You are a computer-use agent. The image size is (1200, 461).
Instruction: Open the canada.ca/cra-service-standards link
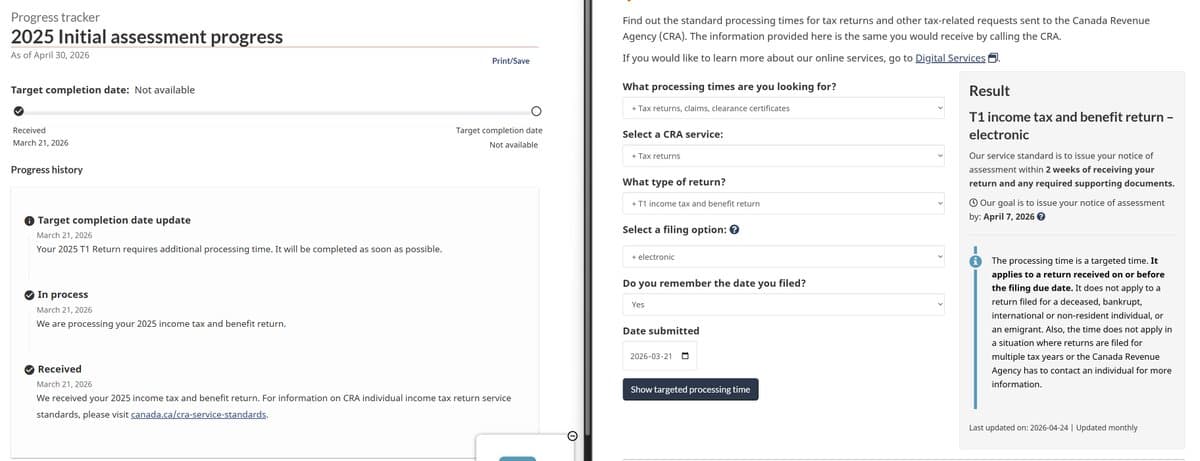tap(199, 414)
